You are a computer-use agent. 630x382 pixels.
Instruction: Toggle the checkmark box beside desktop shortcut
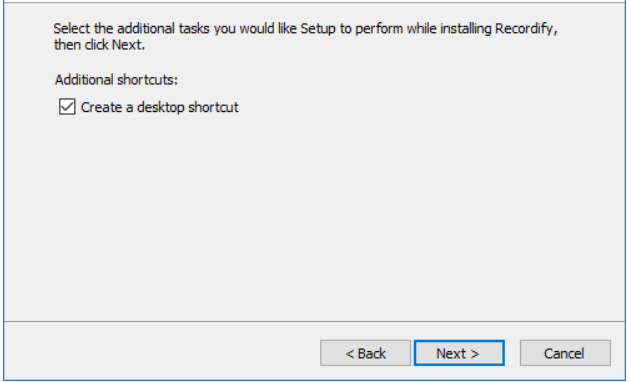pos(67,107)
